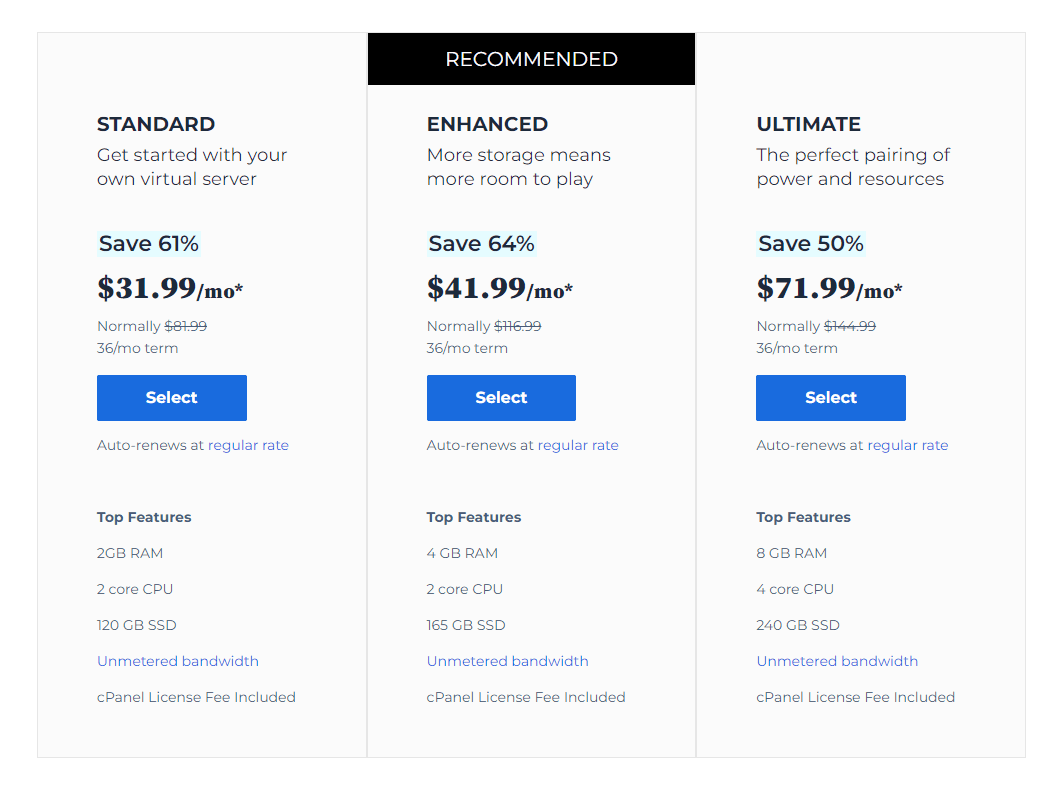The height and width of the screenshot is (791, 1062).
Task: Click the RECOMMENDED banner above ENHANCED
Action: (531, 59)
